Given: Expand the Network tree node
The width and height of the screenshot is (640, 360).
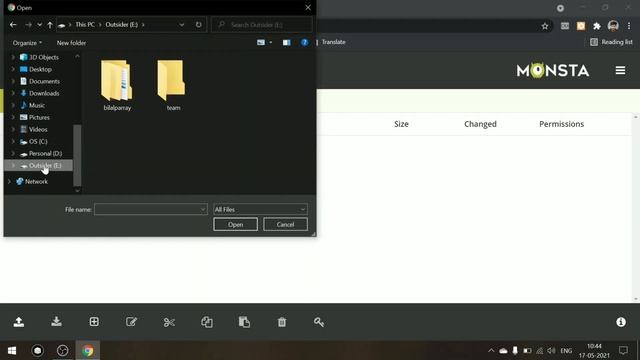Looking at the screenshot, I should pos(9,182).
